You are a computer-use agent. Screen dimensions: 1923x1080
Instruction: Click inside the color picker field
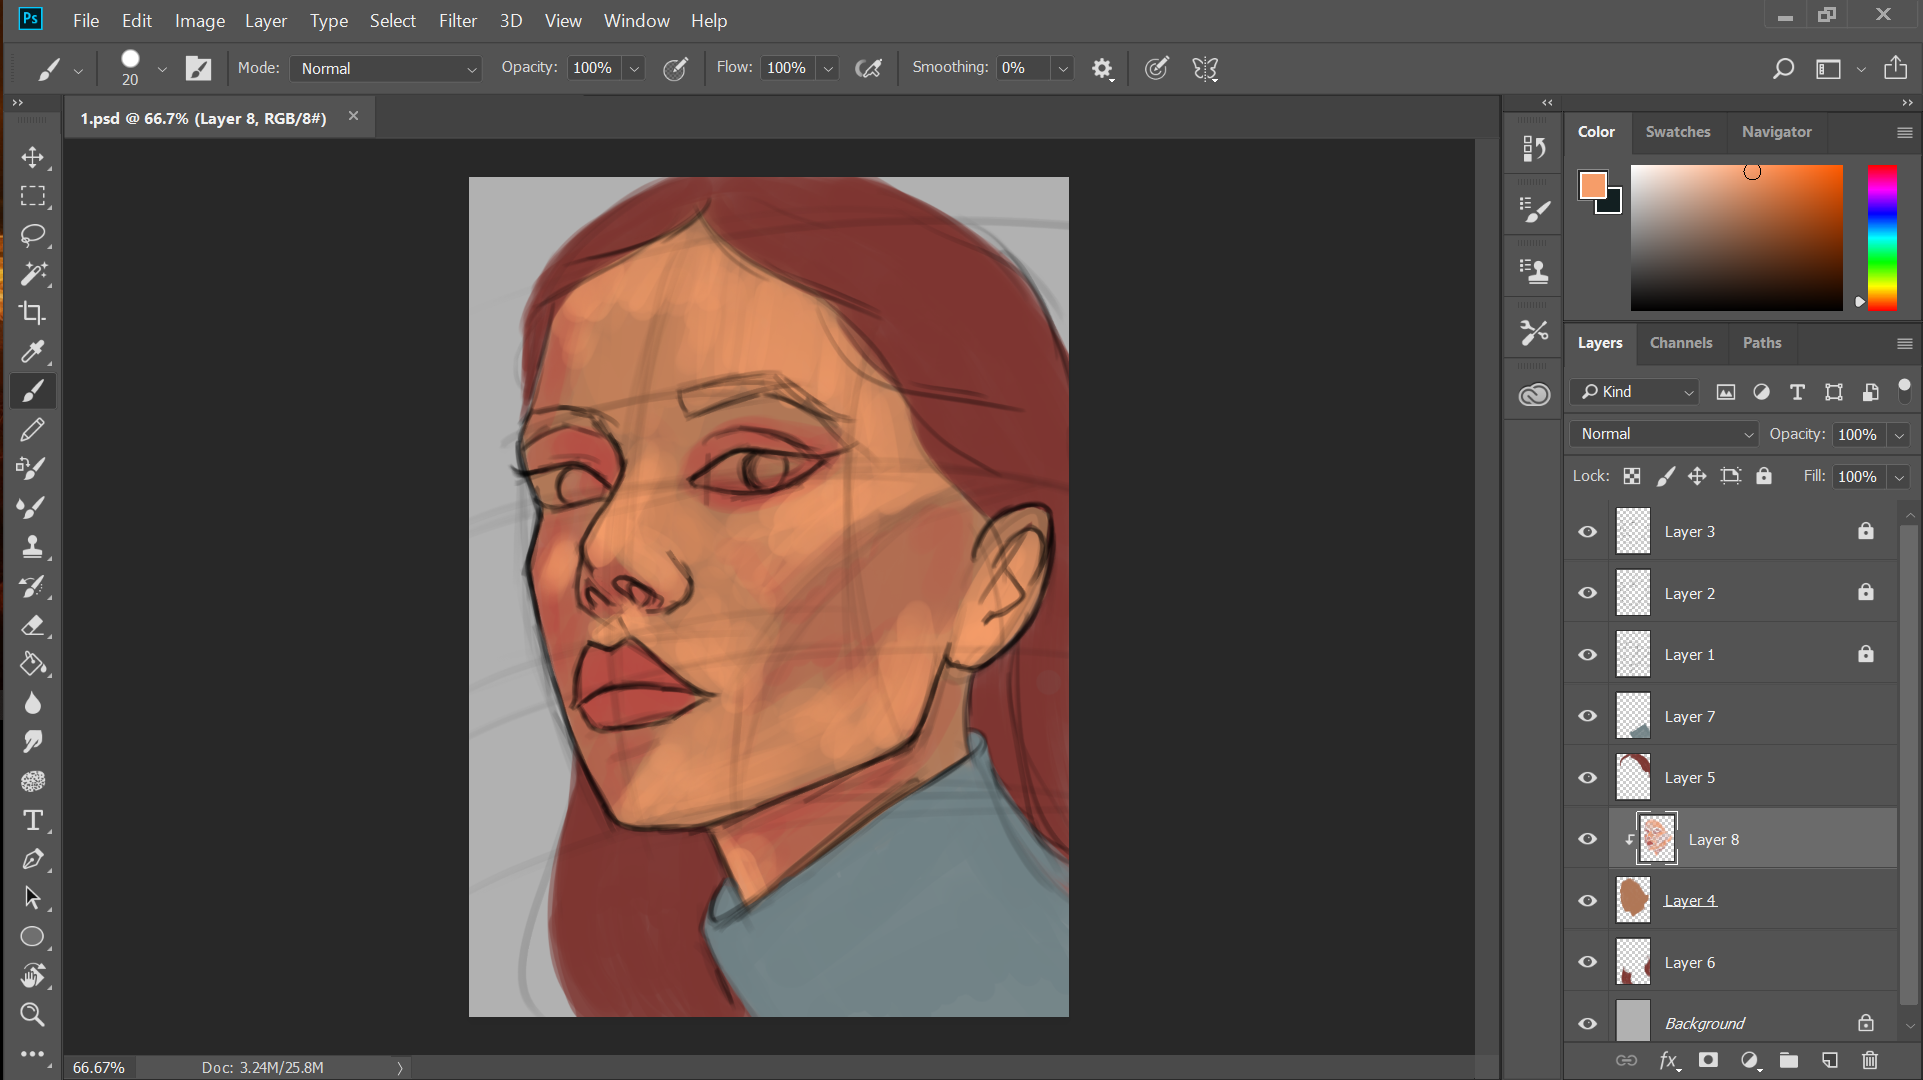click(1736, 238)
